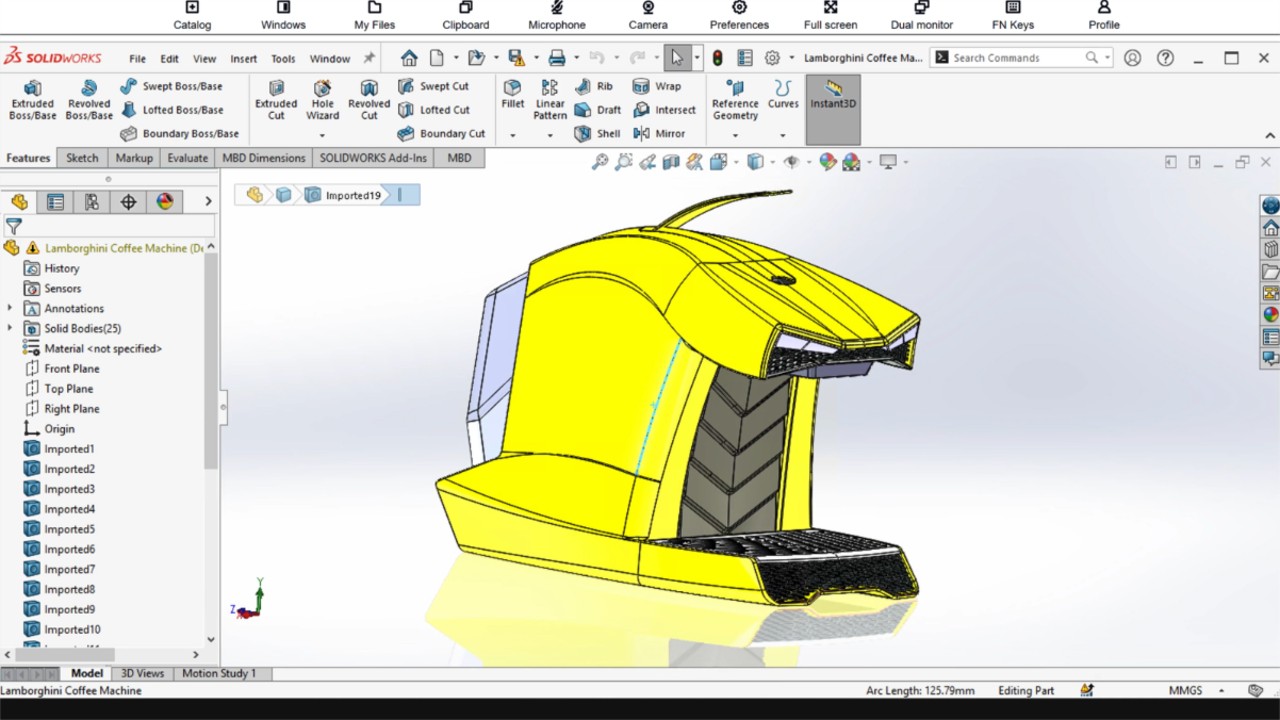Click the Rebuild traffic light icon

[x=717, y=58]
